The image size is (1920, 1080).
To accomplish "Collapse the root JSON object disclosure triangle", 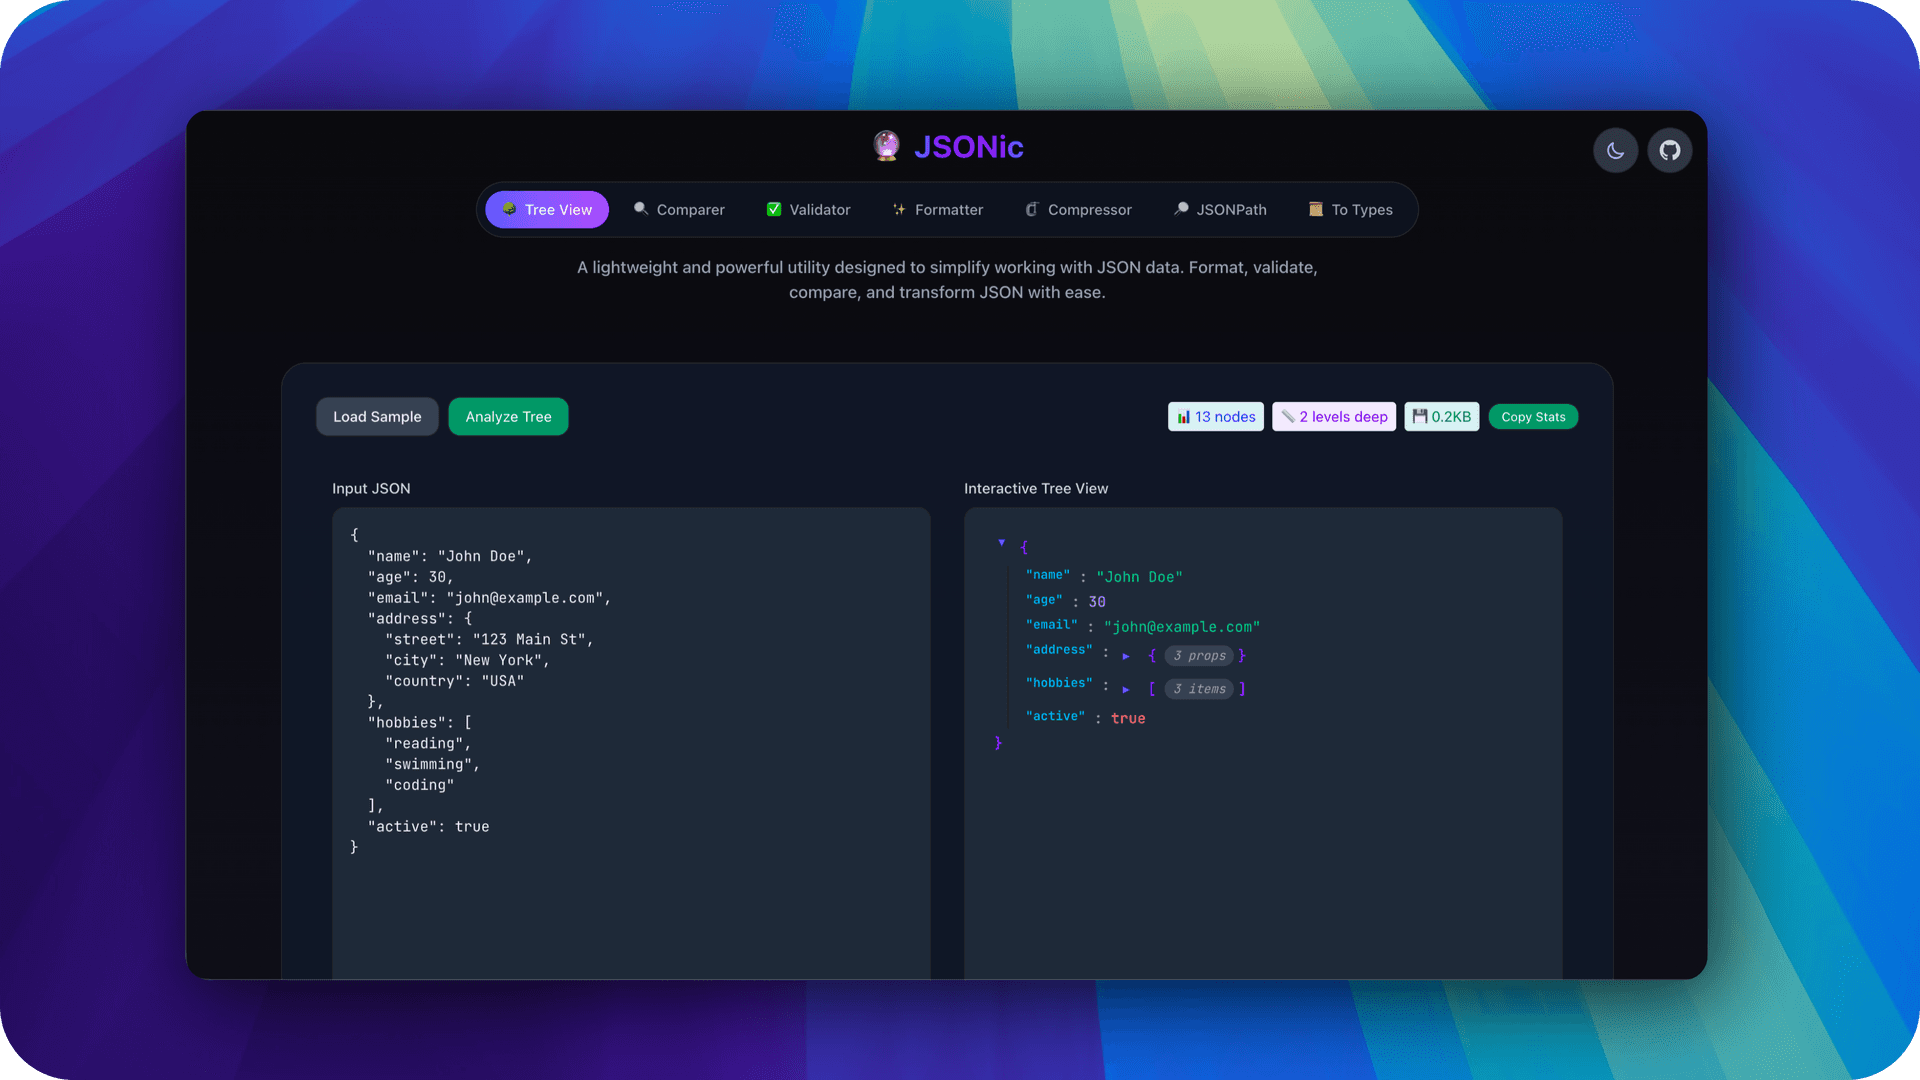I will coord(1002,543).
